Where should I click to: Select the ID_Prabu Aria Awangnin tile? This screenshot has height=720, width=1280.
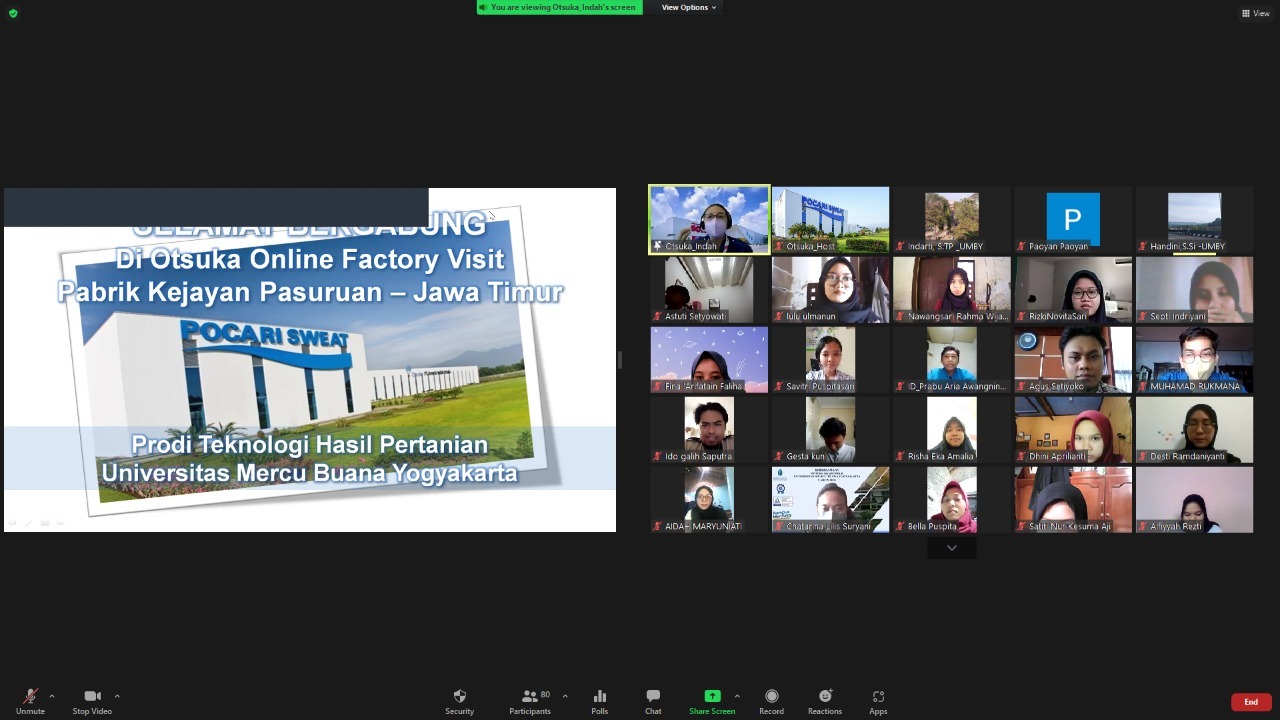[x=951, y=360]
